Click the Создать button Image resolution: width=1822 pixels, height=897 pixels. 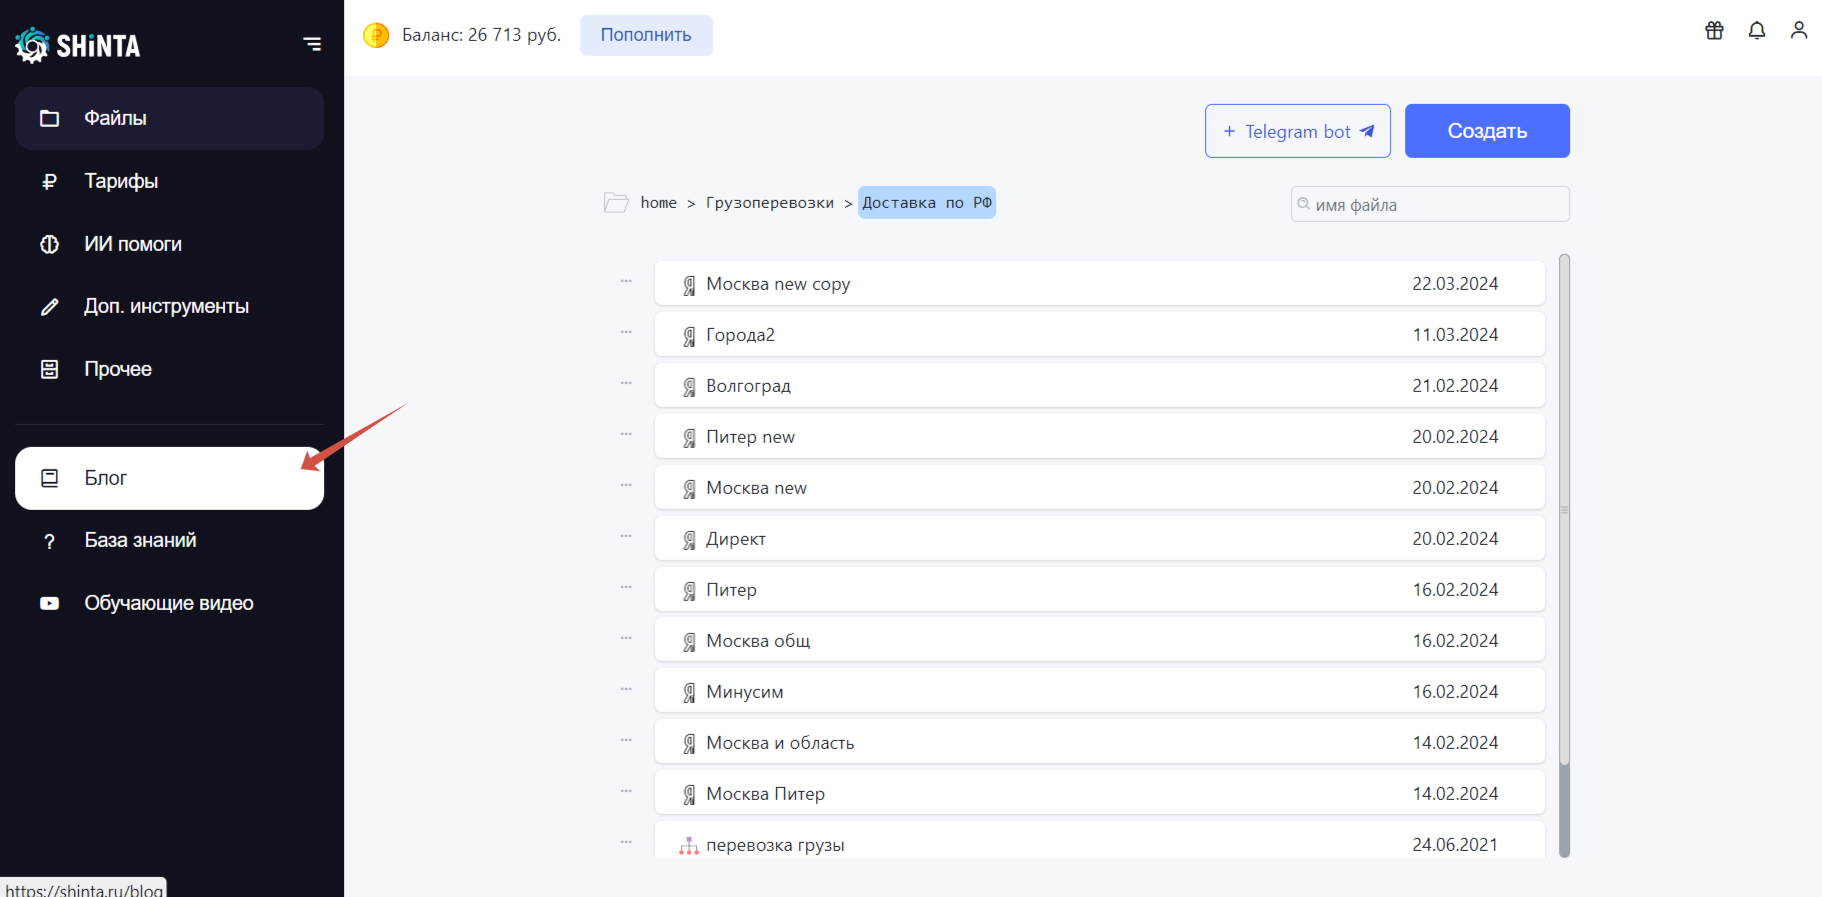(1487, 131)
